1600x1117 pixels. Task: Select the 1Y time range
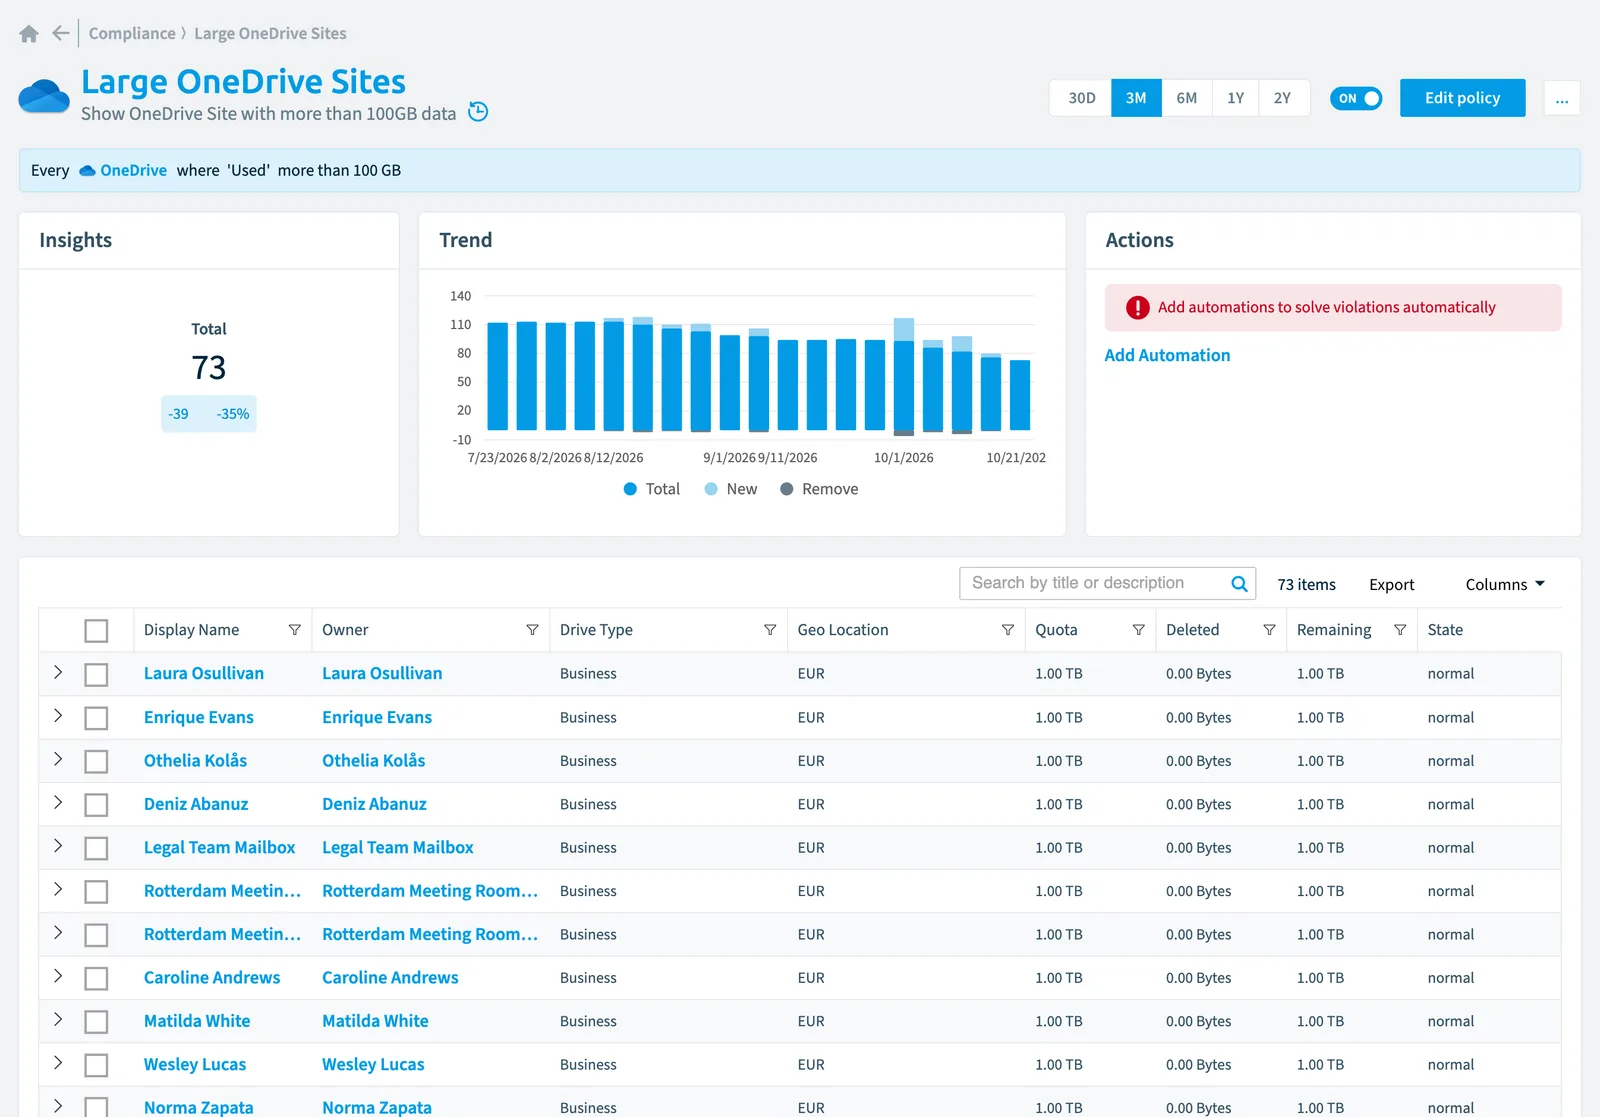[1236, 98]
